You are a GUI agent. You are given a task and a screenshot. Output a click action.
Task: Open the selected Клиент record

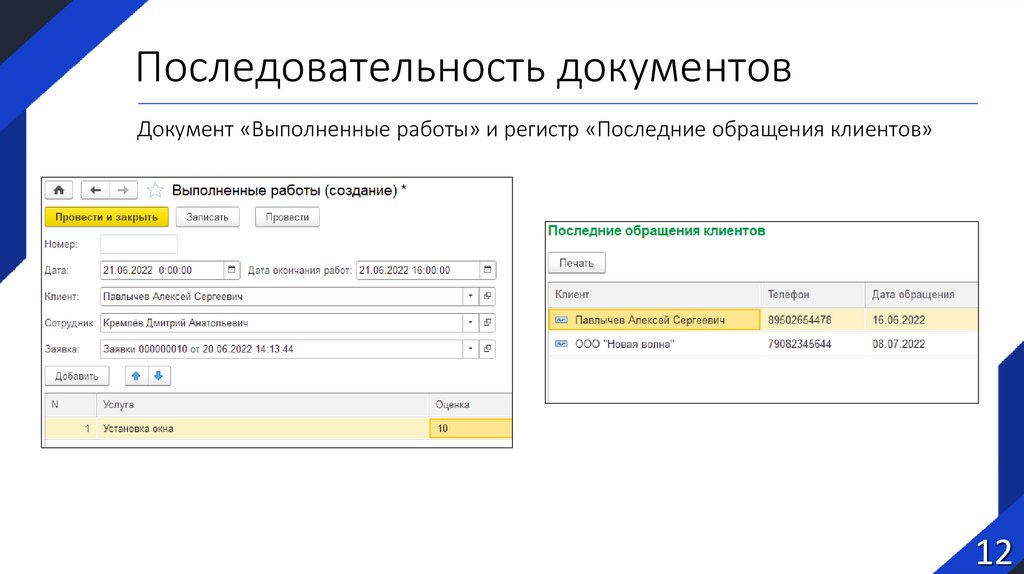click(487, 296)
